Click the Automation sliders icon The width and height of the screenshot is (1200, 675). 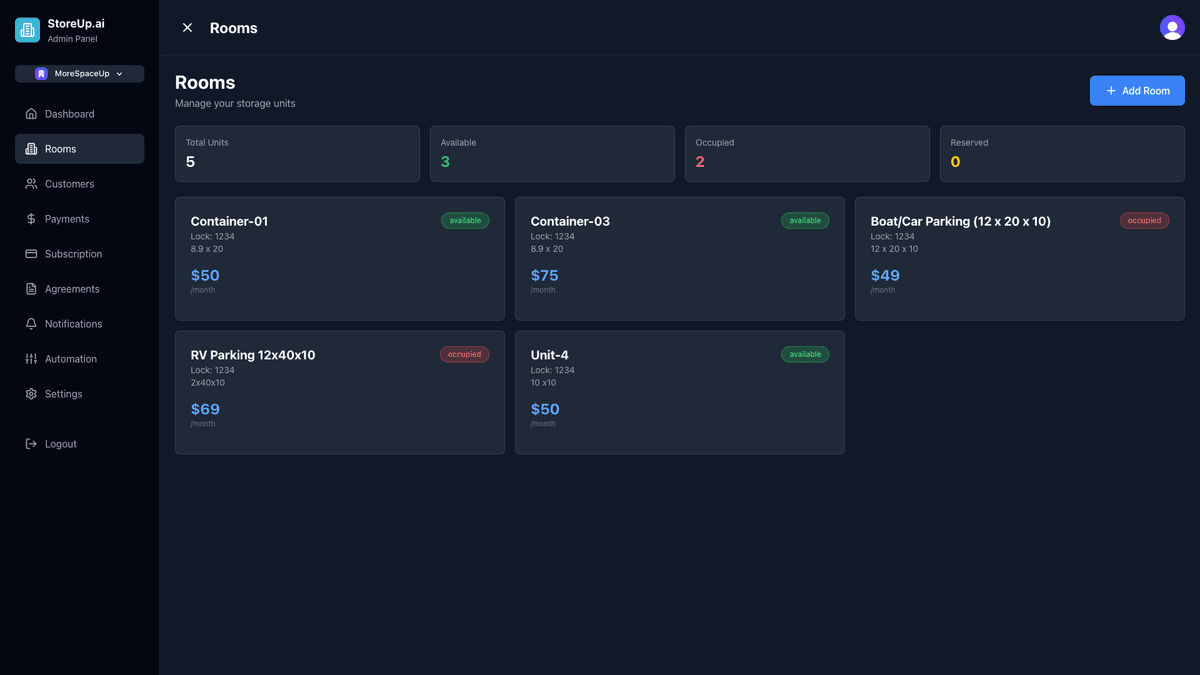[31, 359]
